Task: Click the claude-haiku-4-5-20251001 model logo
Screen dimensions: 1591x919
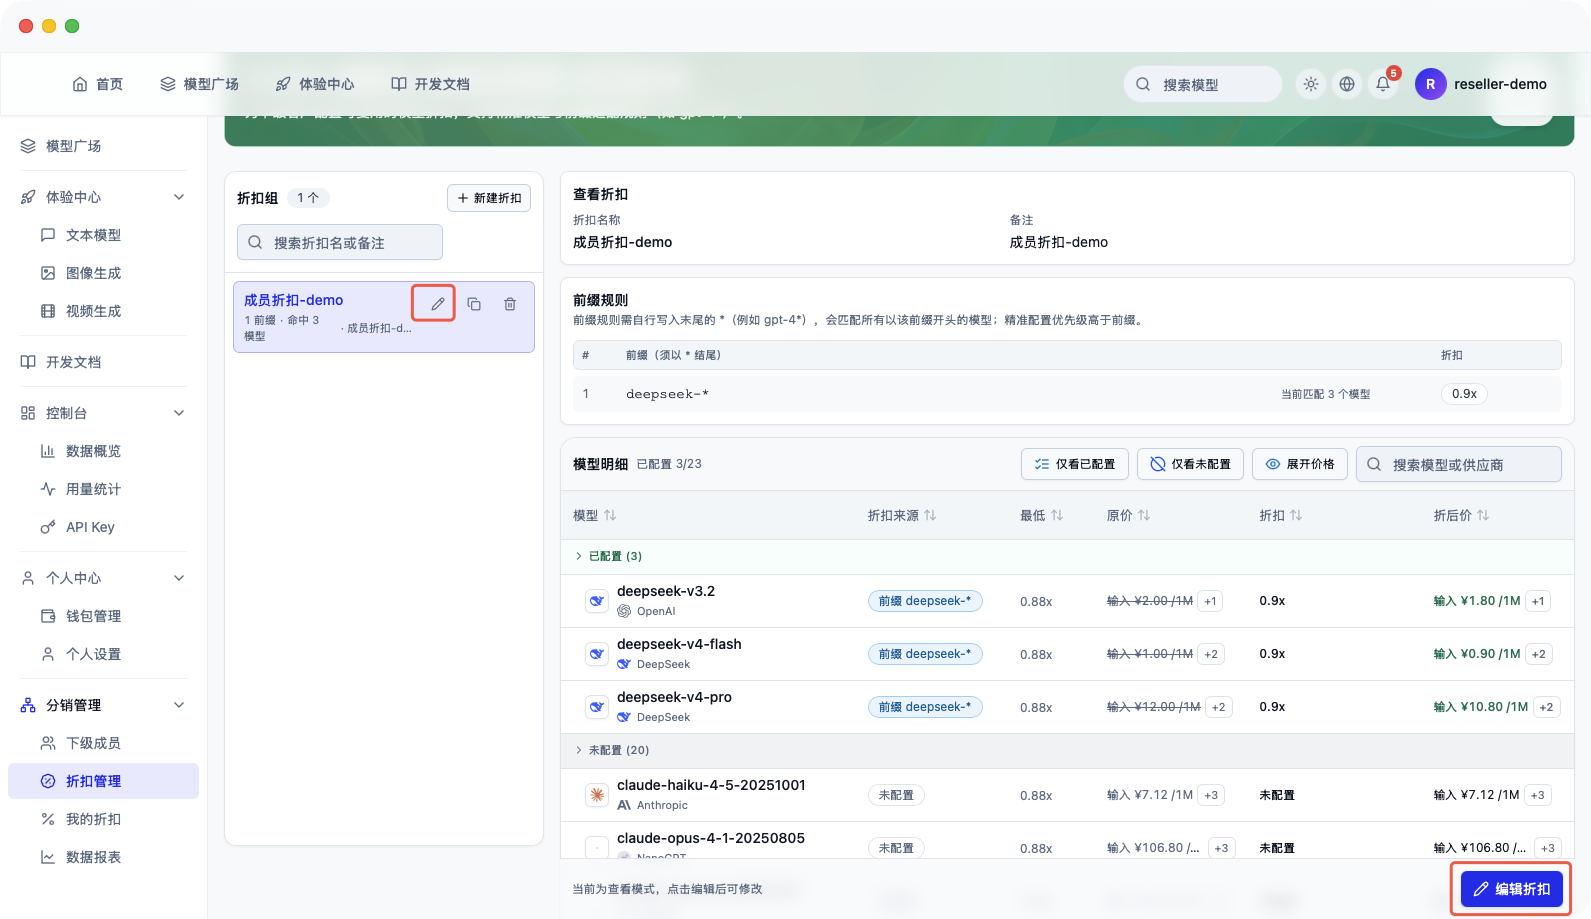Action: pyautogui.click(x=597, y=795)
